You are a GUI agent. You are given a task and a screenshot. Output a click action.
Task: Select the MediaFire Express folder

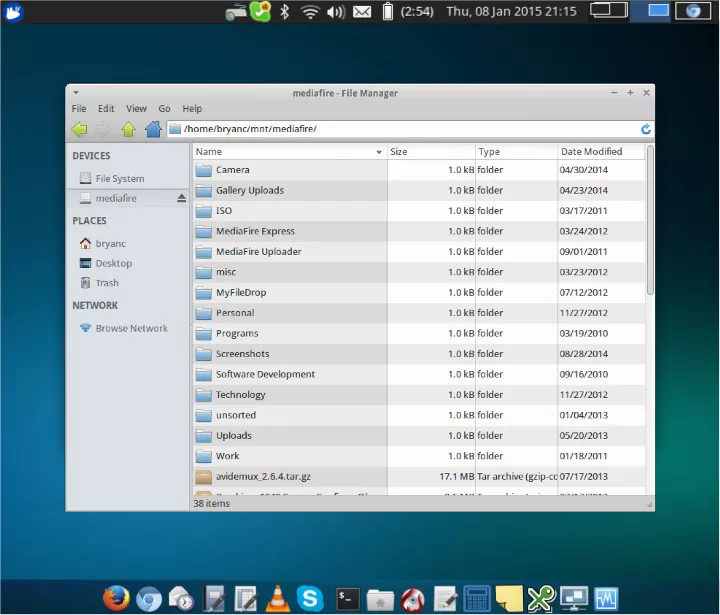pos(255,231)
